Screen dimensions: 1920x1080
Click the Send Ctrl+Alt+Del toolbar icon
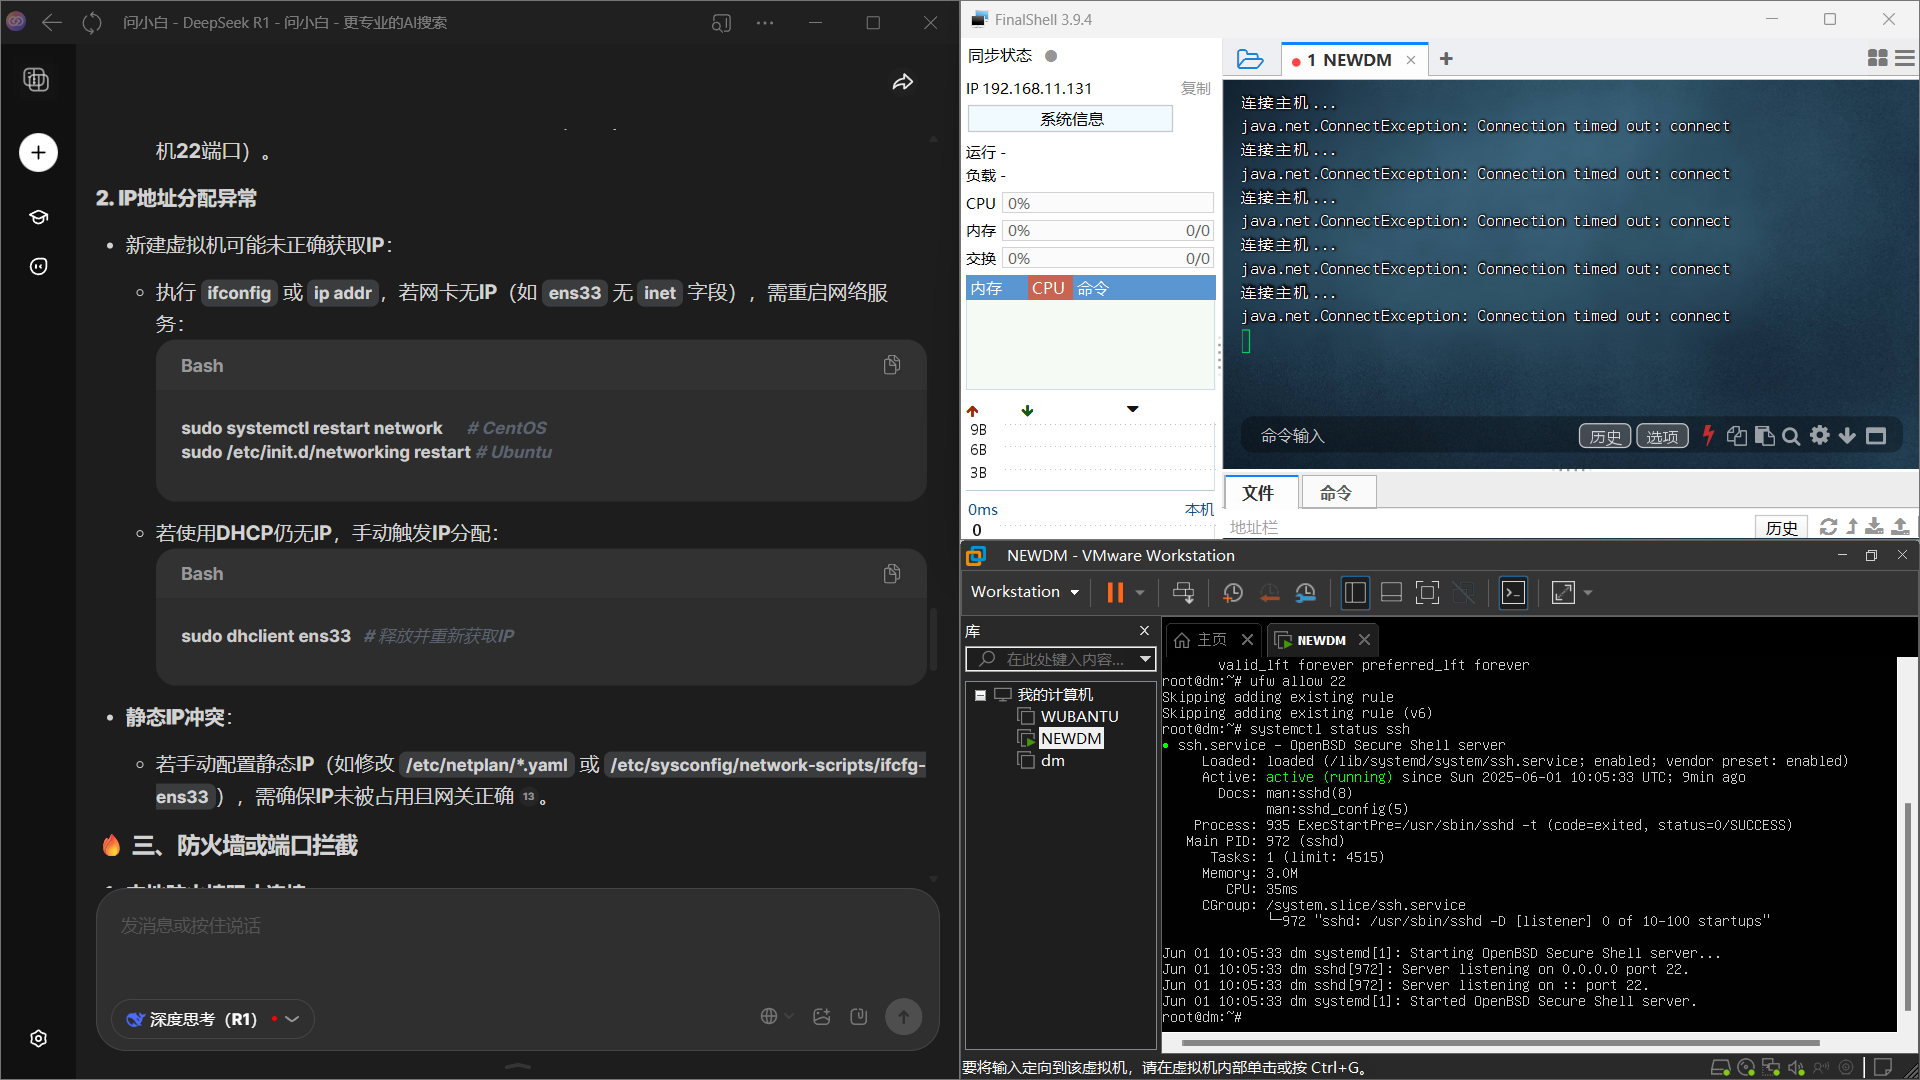tap(1183, 593)
